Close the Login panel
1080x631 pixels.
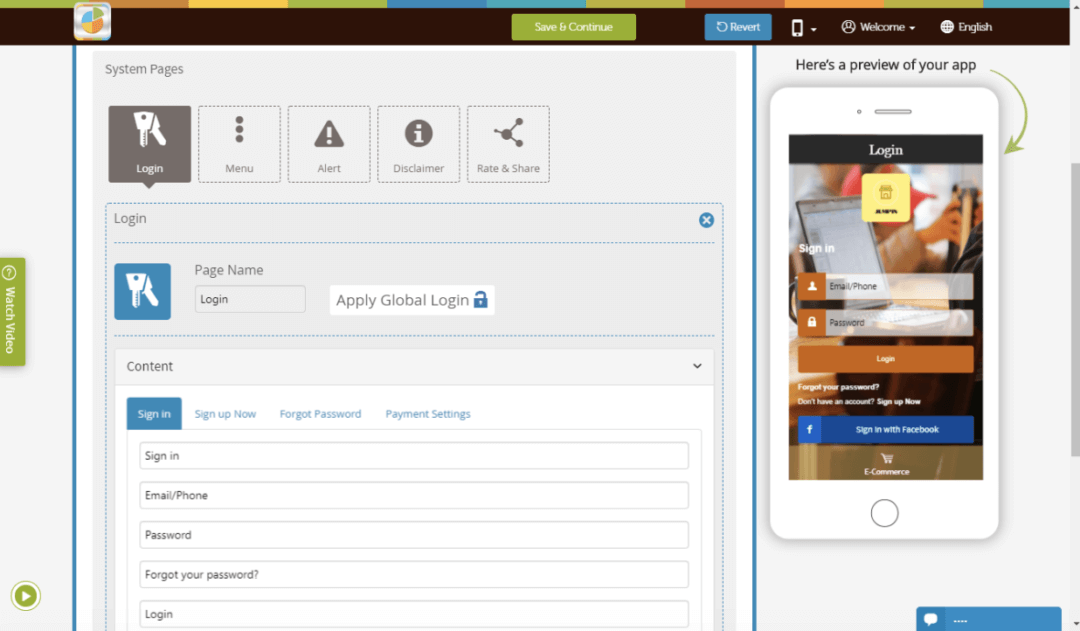tap(706, 220)
